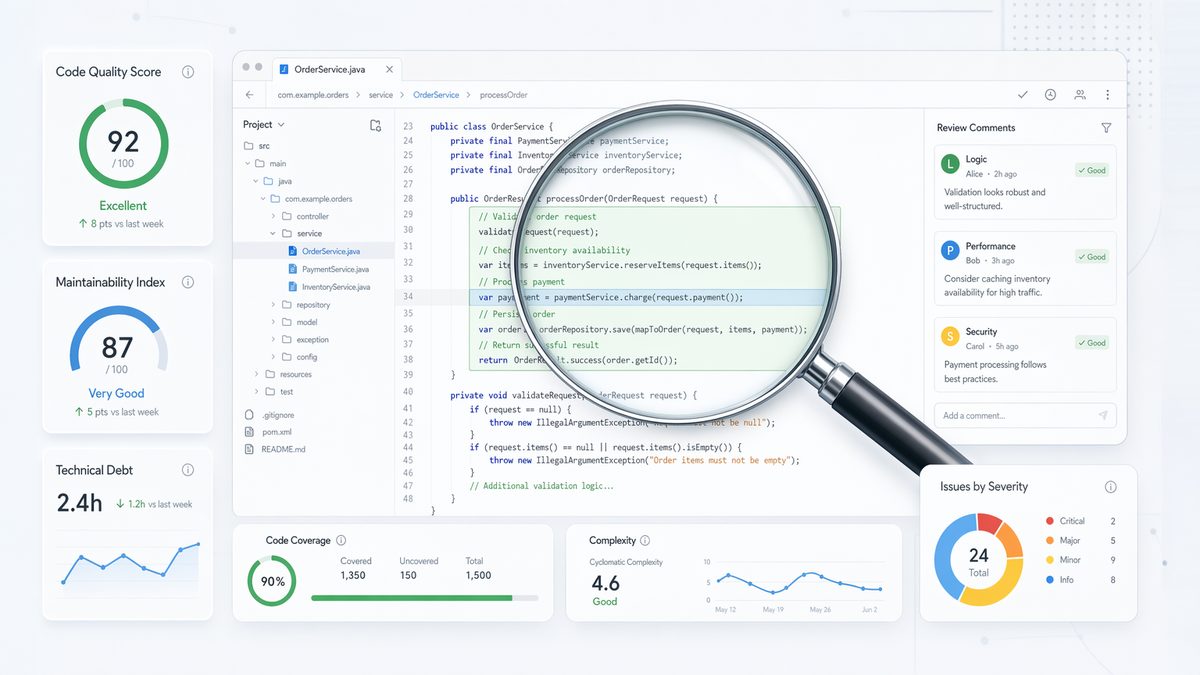Click the back arrow beside the breadcrumb

click(x=249, y=94)
